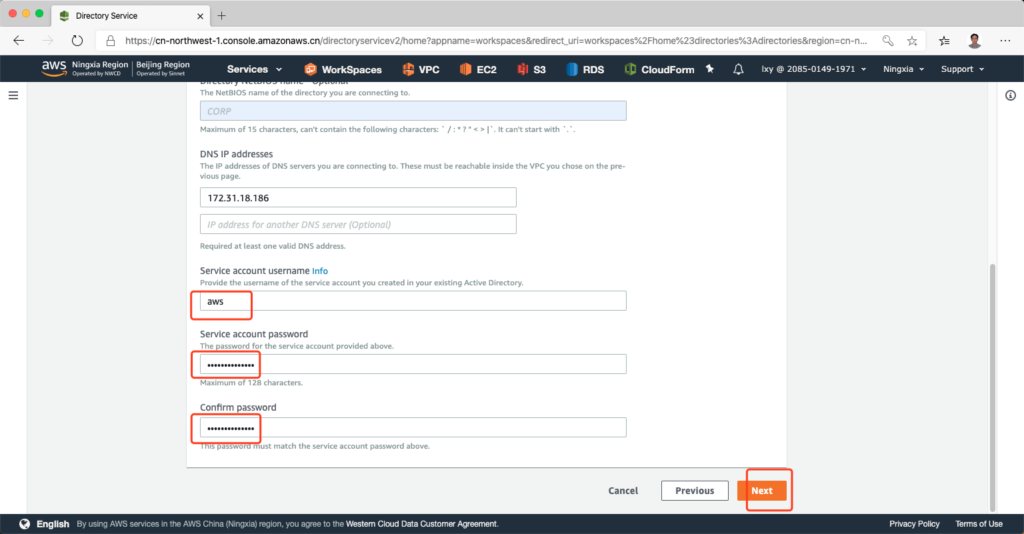Click the Next button
The image size is (1024, 534).
click(x=762, y=491)
